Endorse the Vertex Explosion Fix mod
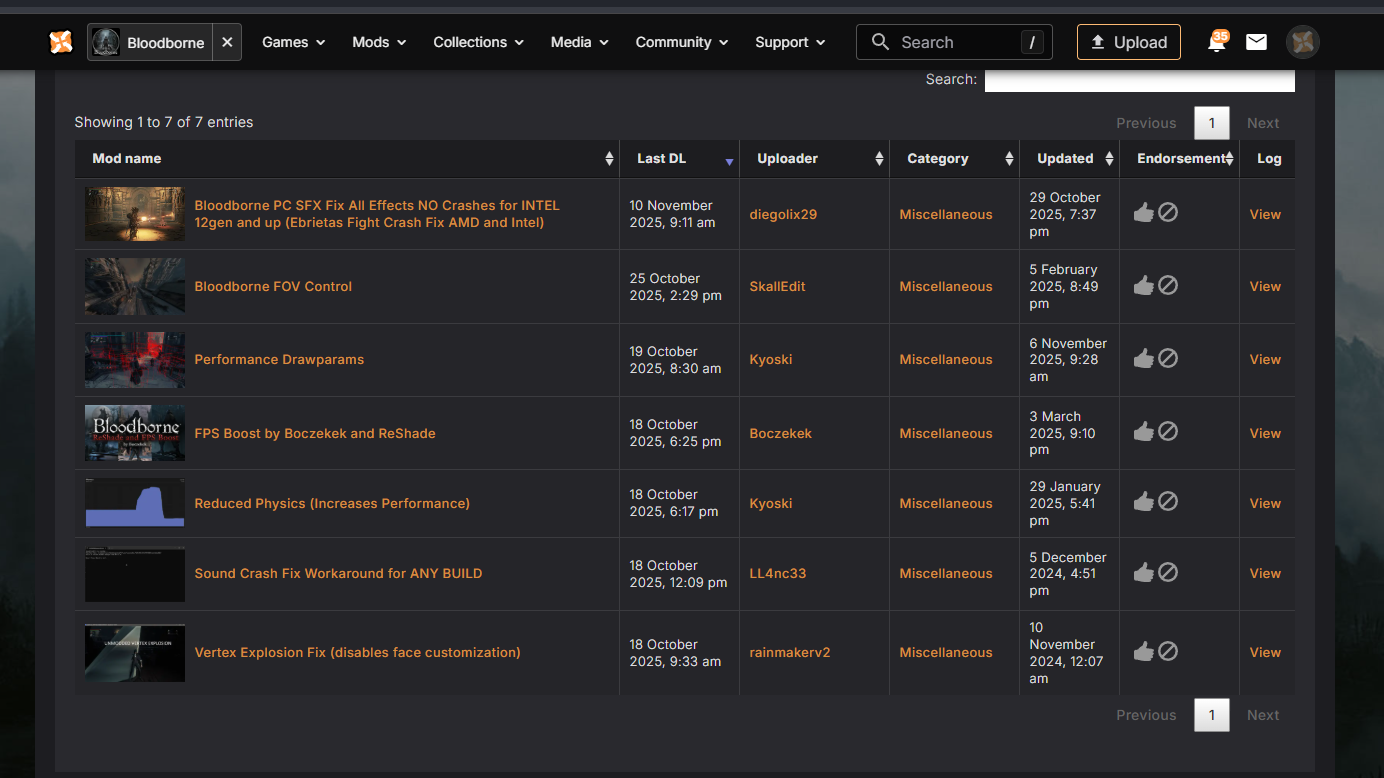 (x=1144, y=652)
